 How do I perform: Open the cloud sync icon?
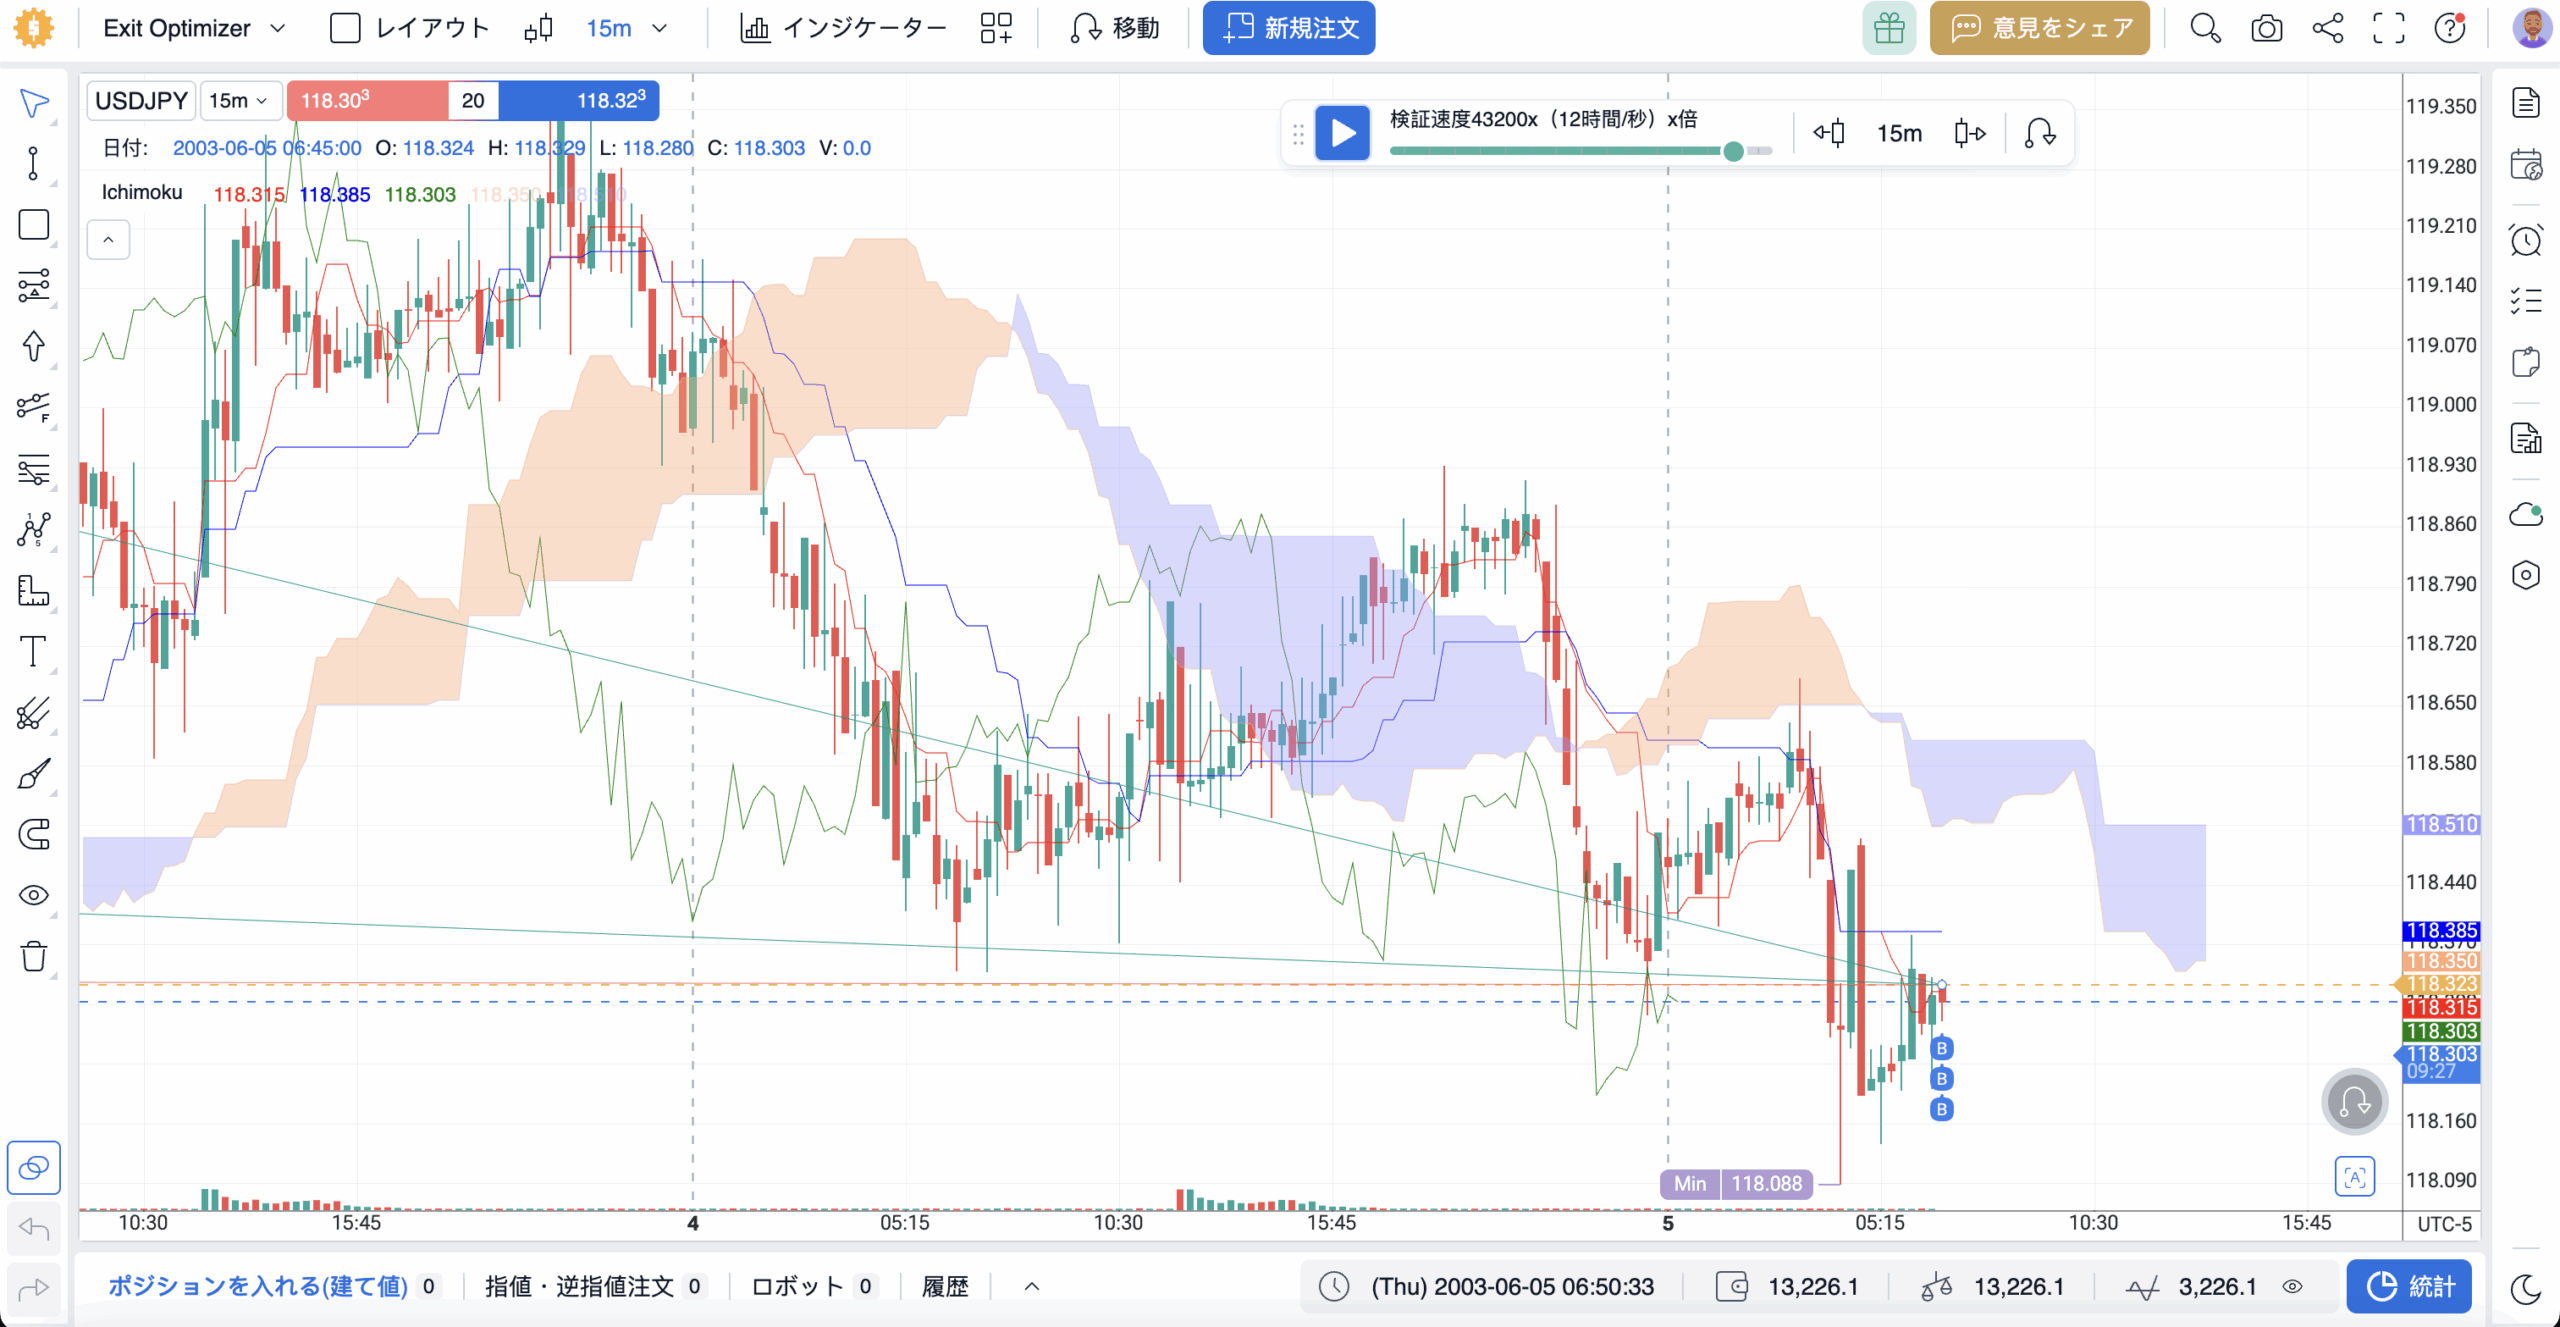pyautogui.click(x=2526, y=514)
